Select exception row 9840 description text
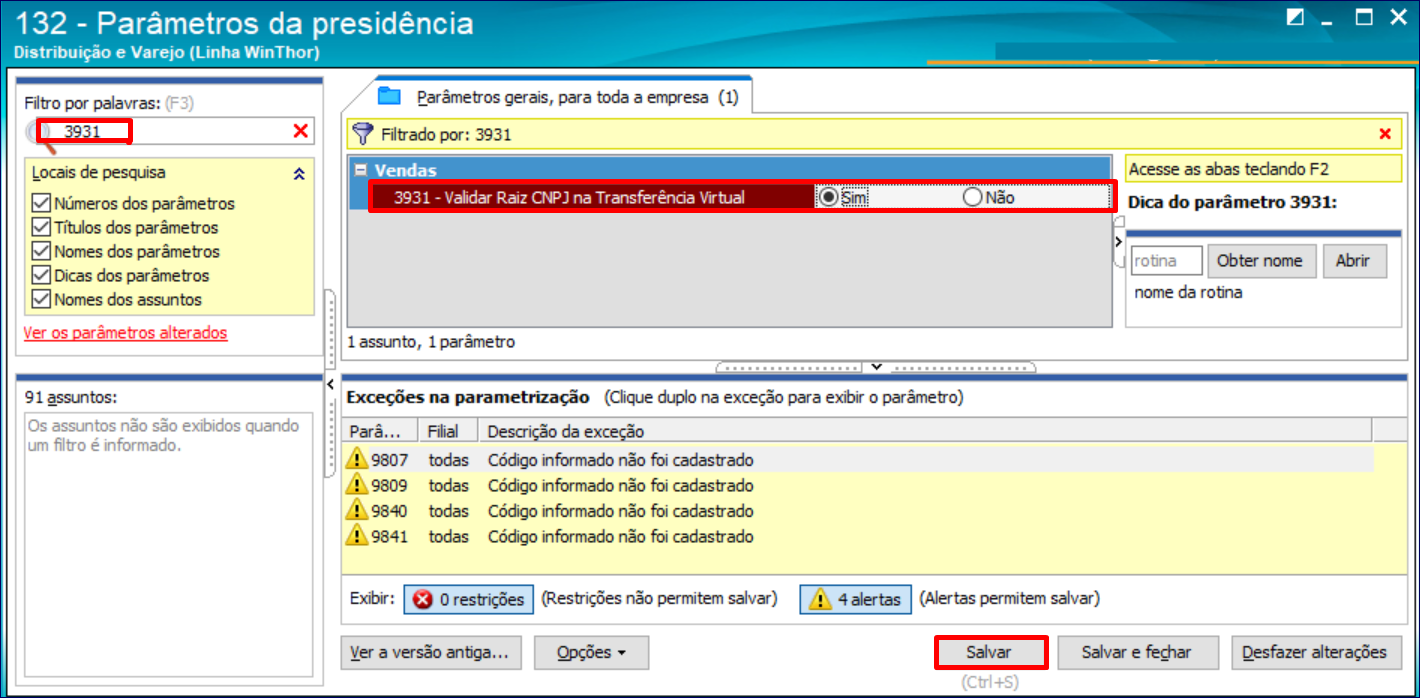Image resolution: width=1420 pixels, height=698 pixels. coord(620,511)
